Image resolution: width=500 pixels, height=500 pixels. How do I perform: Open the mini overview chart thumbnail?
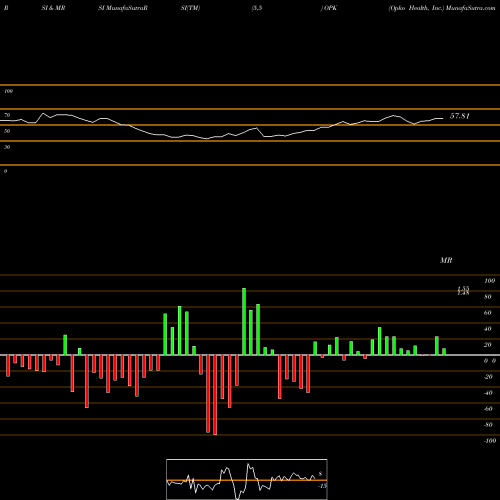[247, 479]
